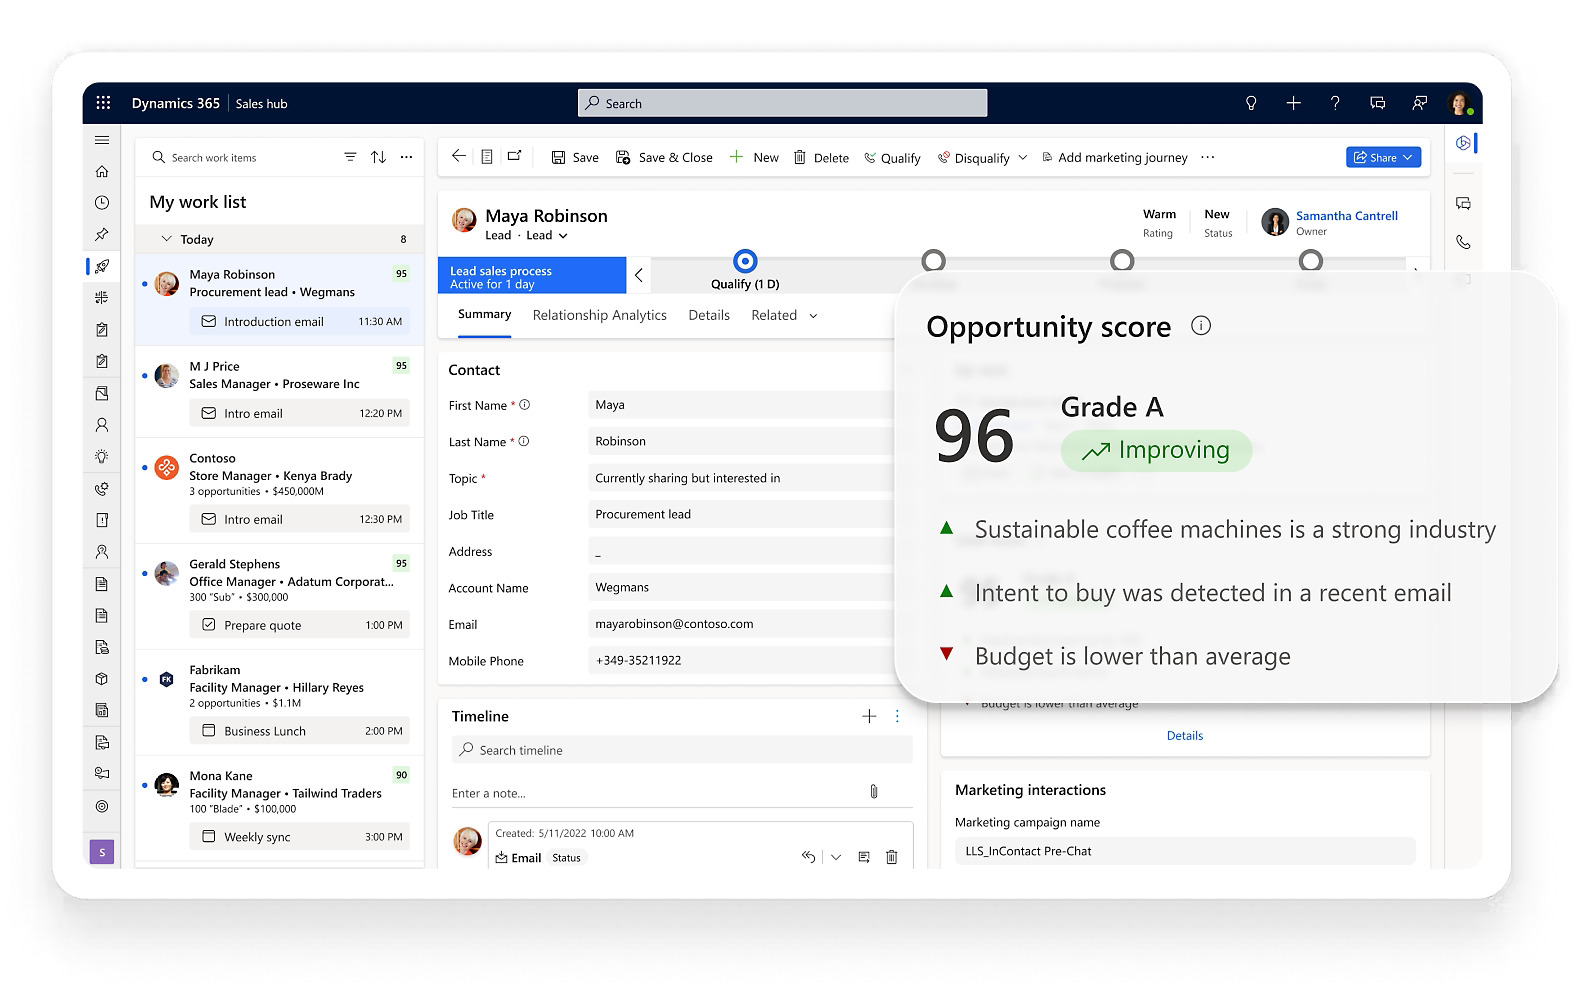1584x1000 pixels.
Task: Expand the timeline email chevron
Action: (836, 857)
